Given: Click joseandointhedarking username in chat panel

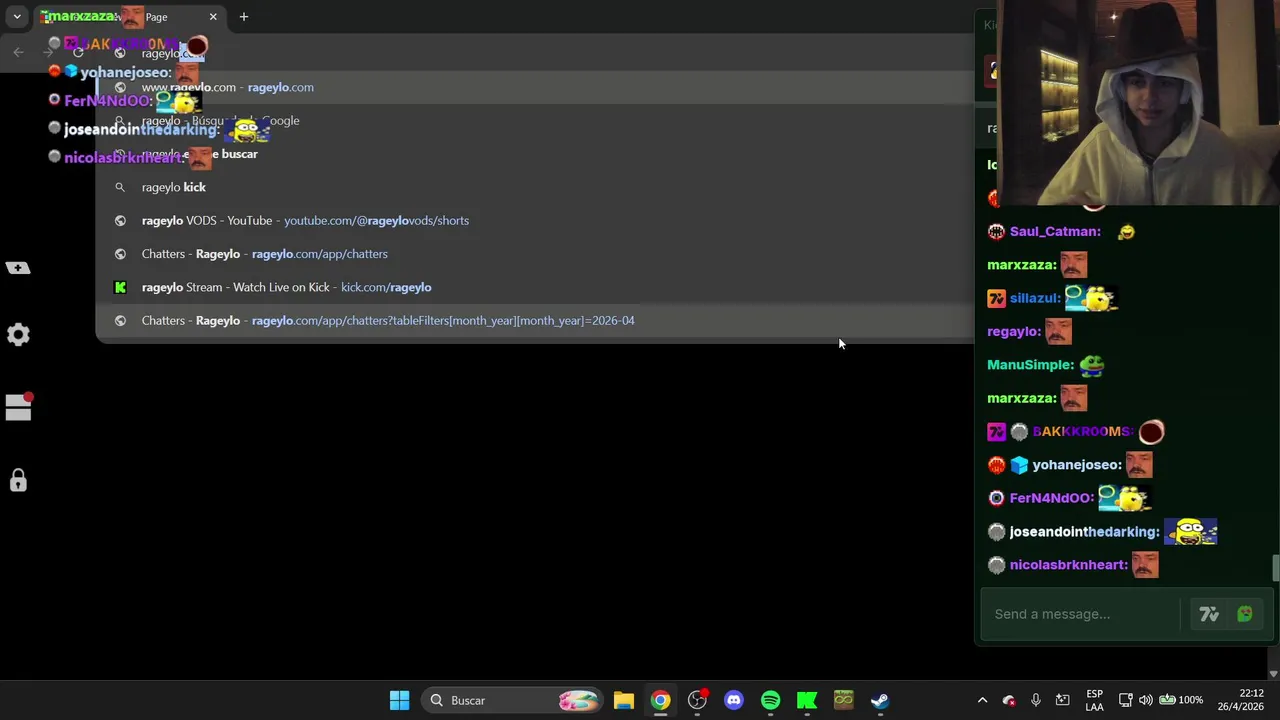Looking at the screenshot, I should [x=1084, y=532].
